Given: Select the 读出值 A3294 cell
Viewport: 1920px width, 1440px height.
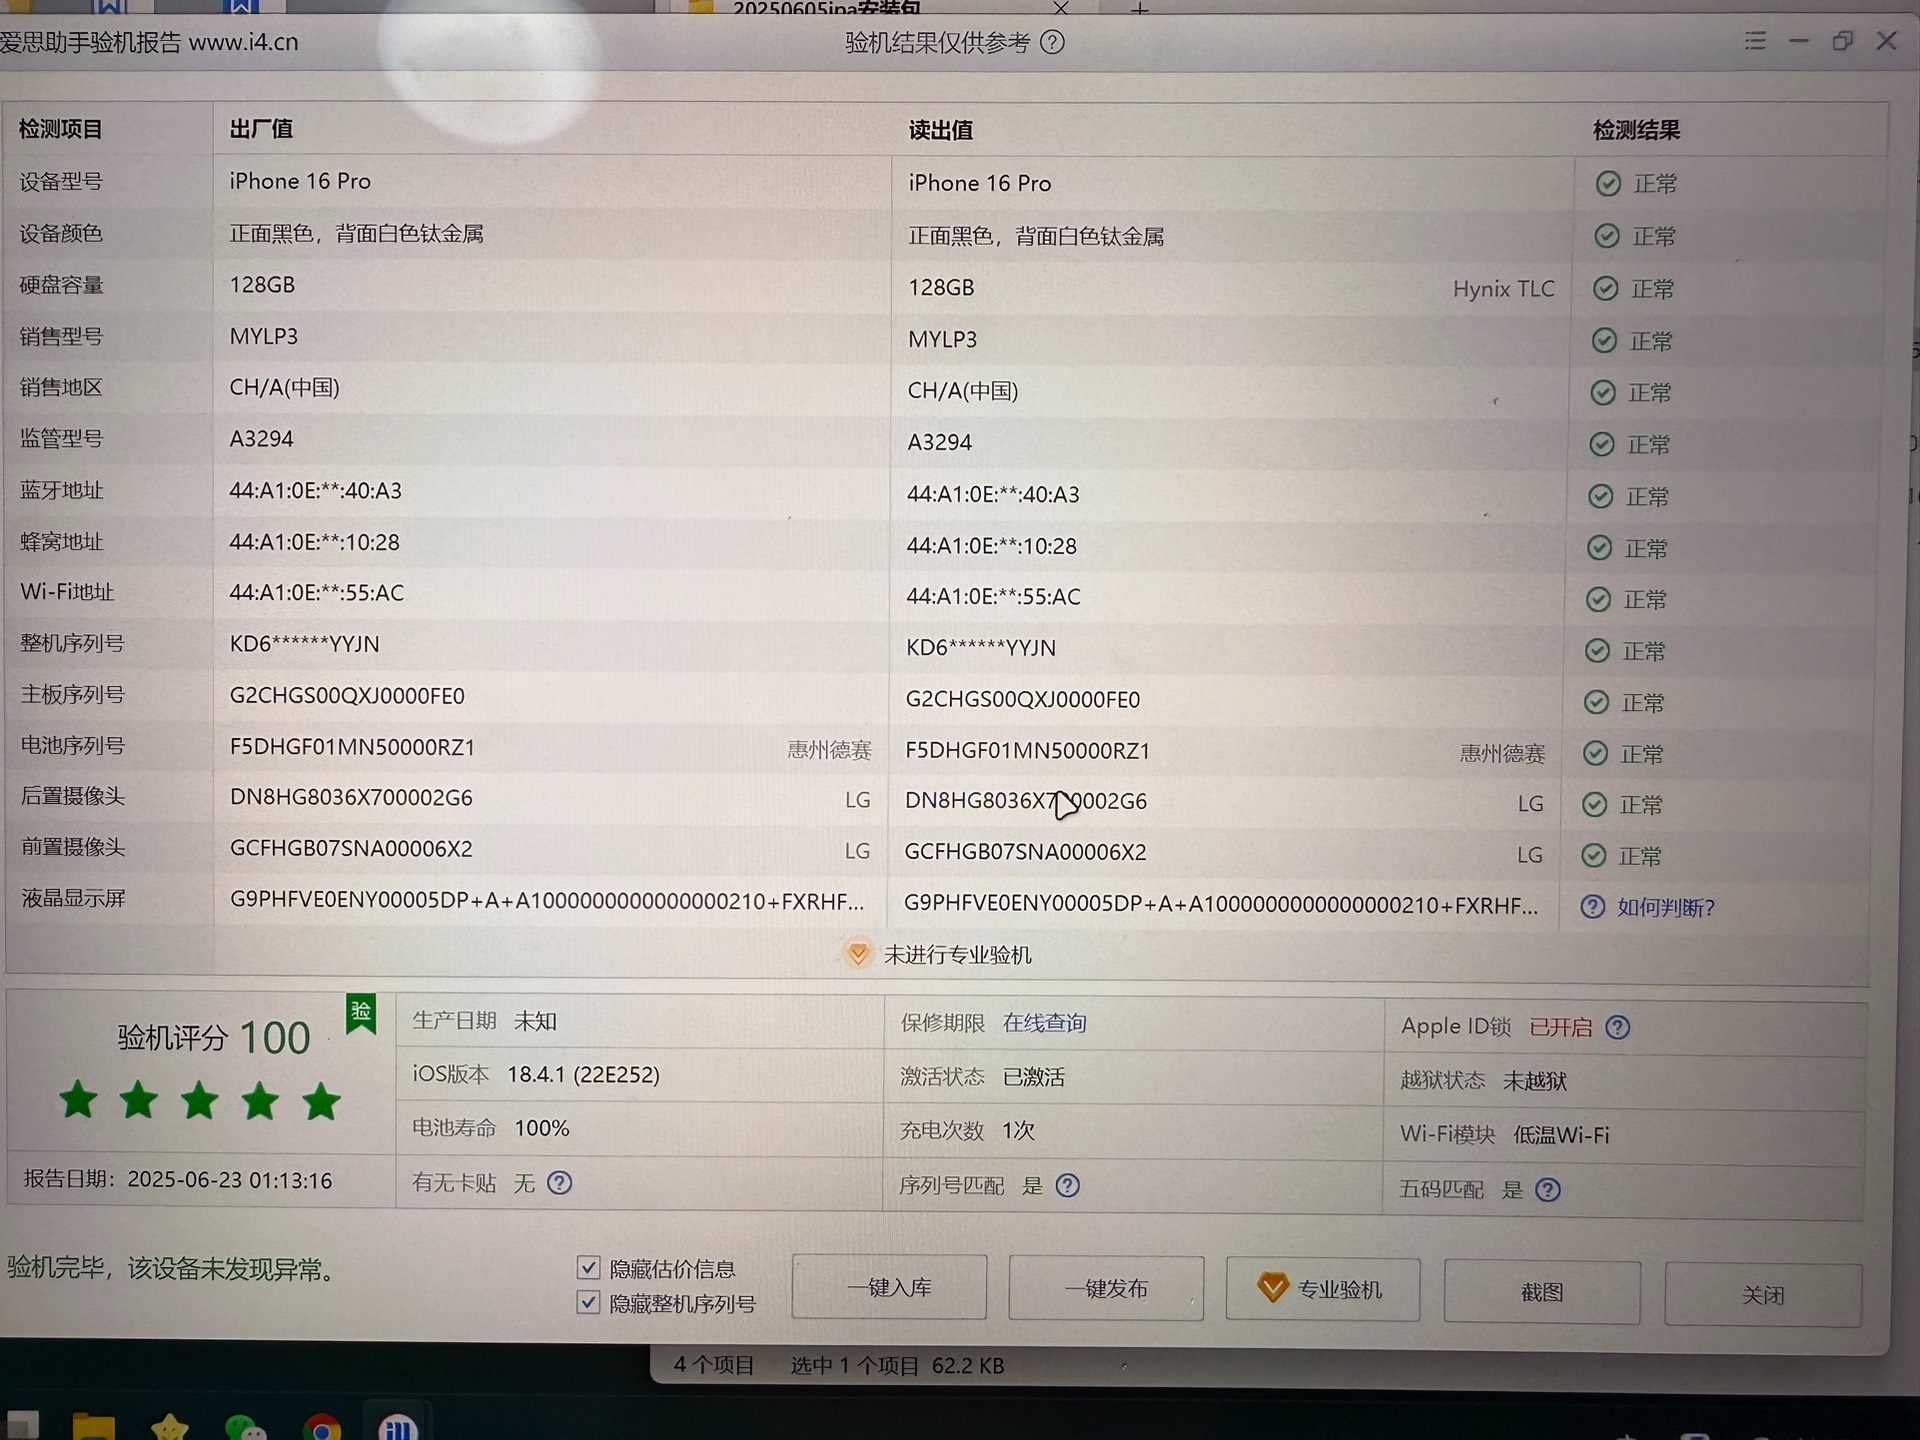Looking at the screenshot, I should tap(939, 442).
